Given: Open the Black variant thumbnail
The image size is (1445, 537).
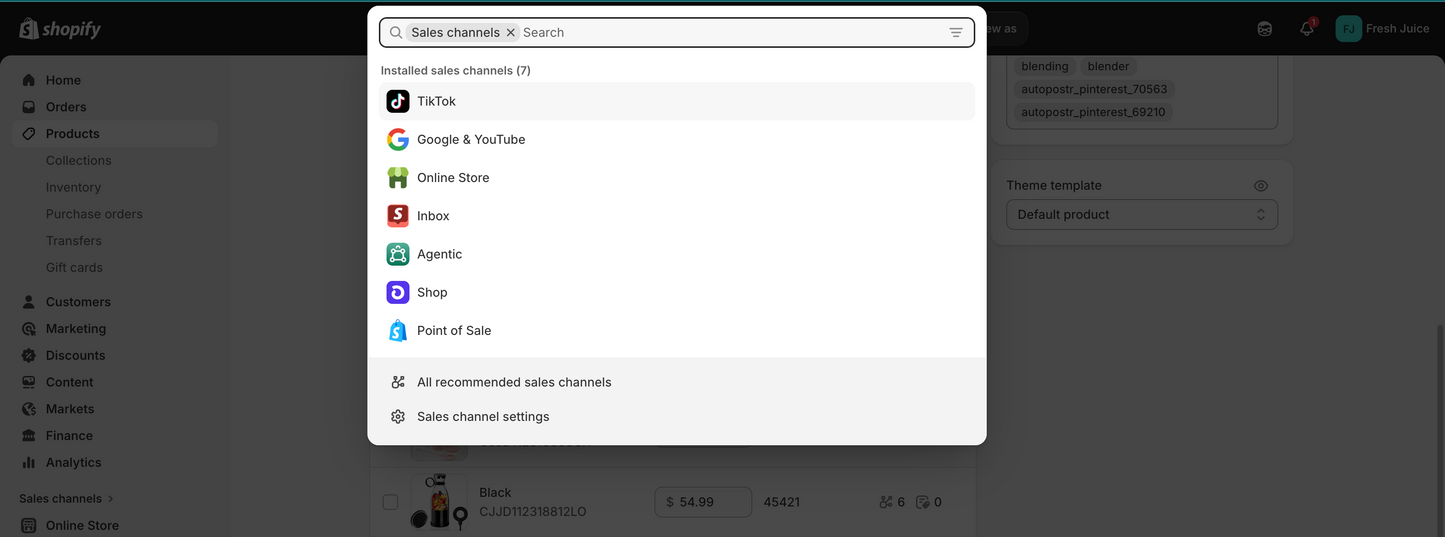Looking at the screenshot, I should tap(439, 502).
